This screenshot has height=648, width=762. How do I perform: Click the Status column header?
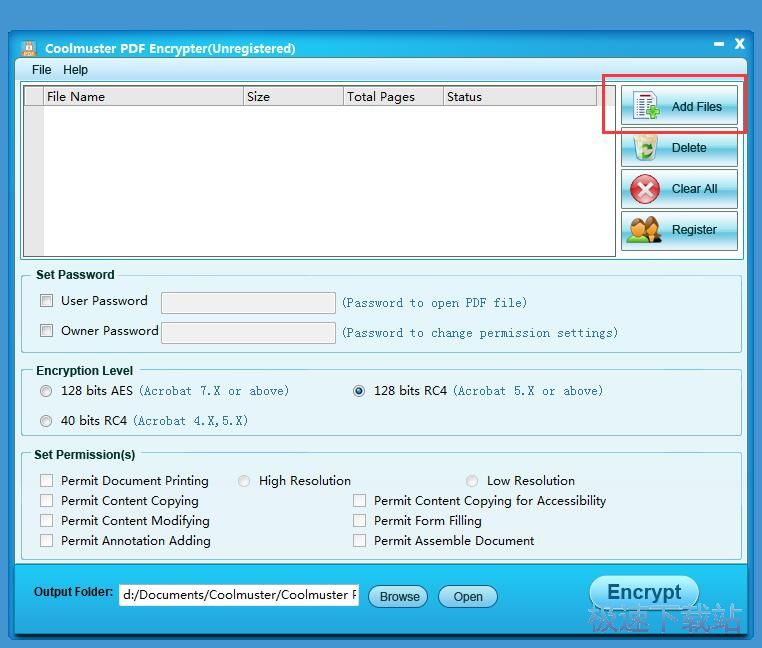[x=520, y=97]
